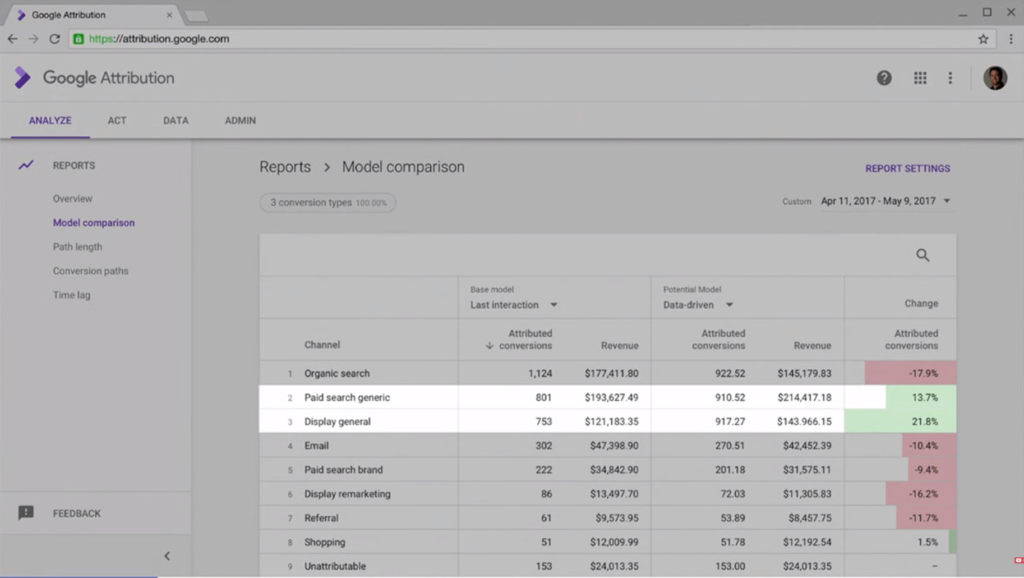Click the secure lock icon in address bar
The image size is (1024, 578).
(x=78, y=39)
